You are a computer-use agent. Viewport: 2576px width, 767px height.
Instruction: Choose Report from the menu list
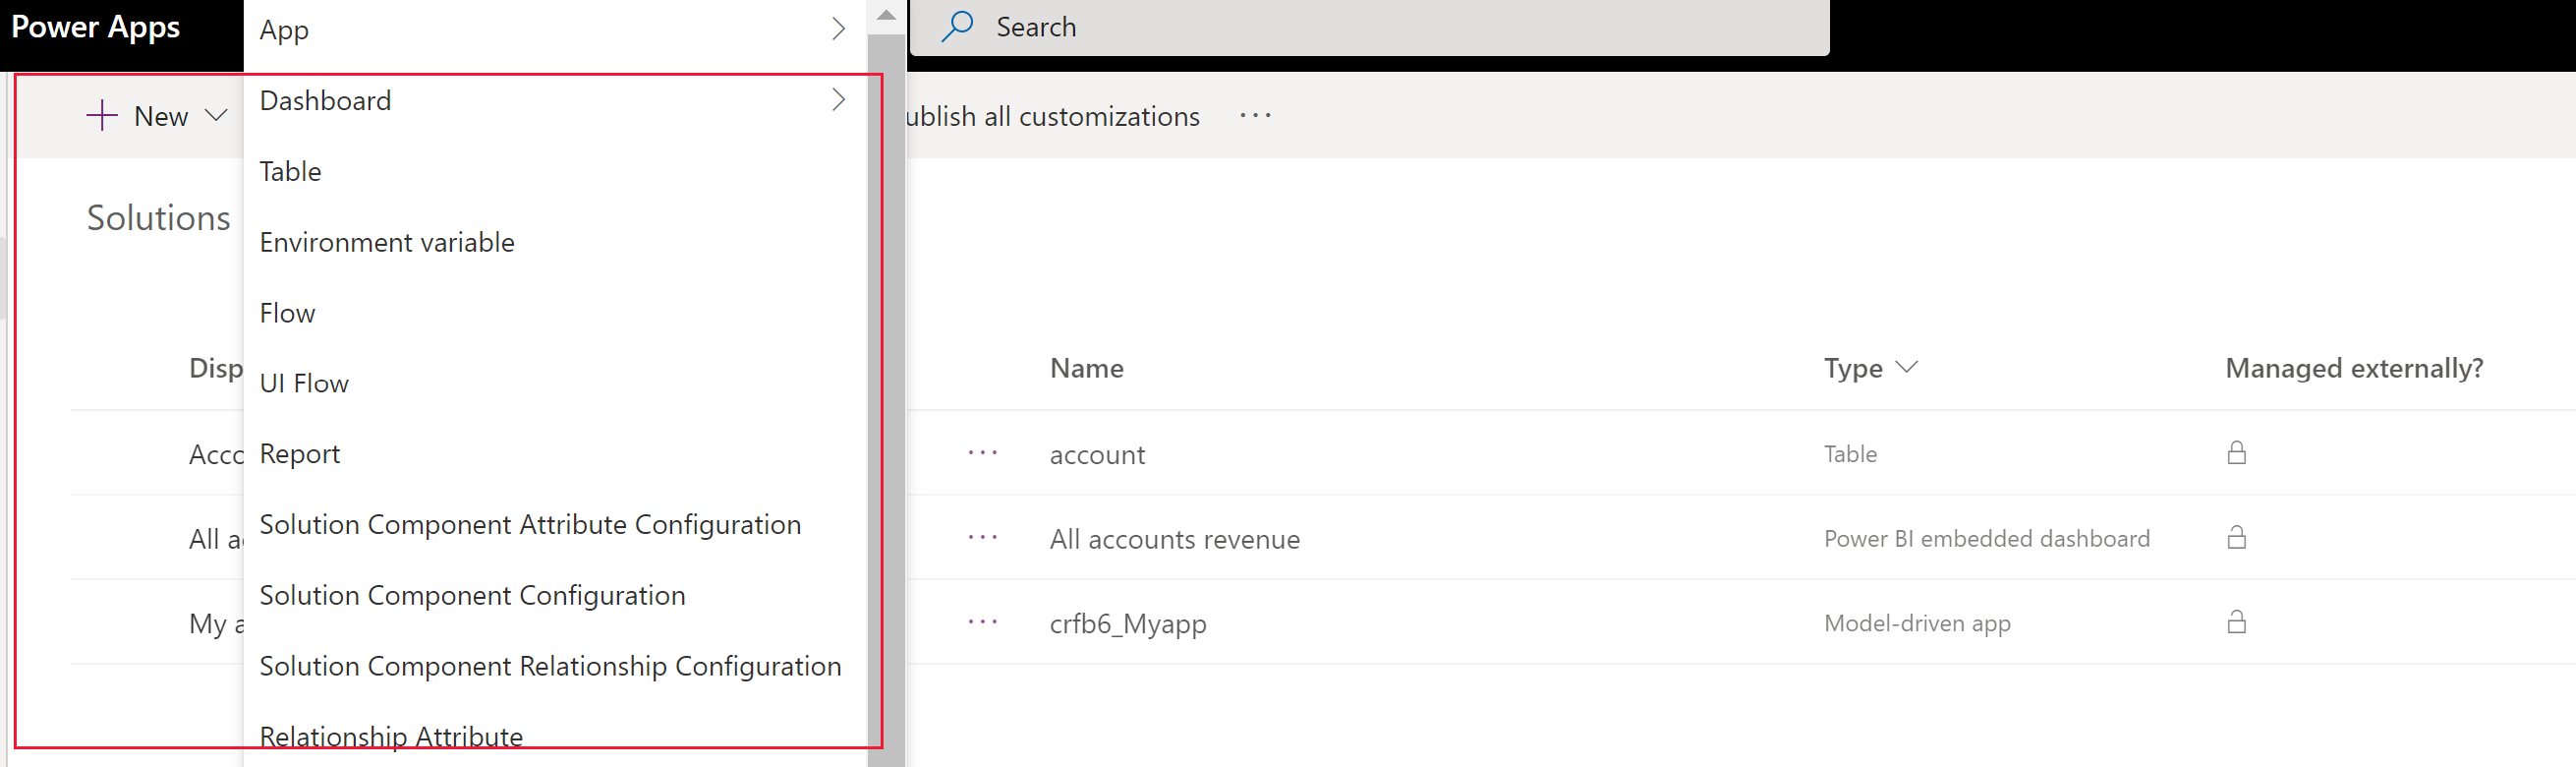pos(299,454)
